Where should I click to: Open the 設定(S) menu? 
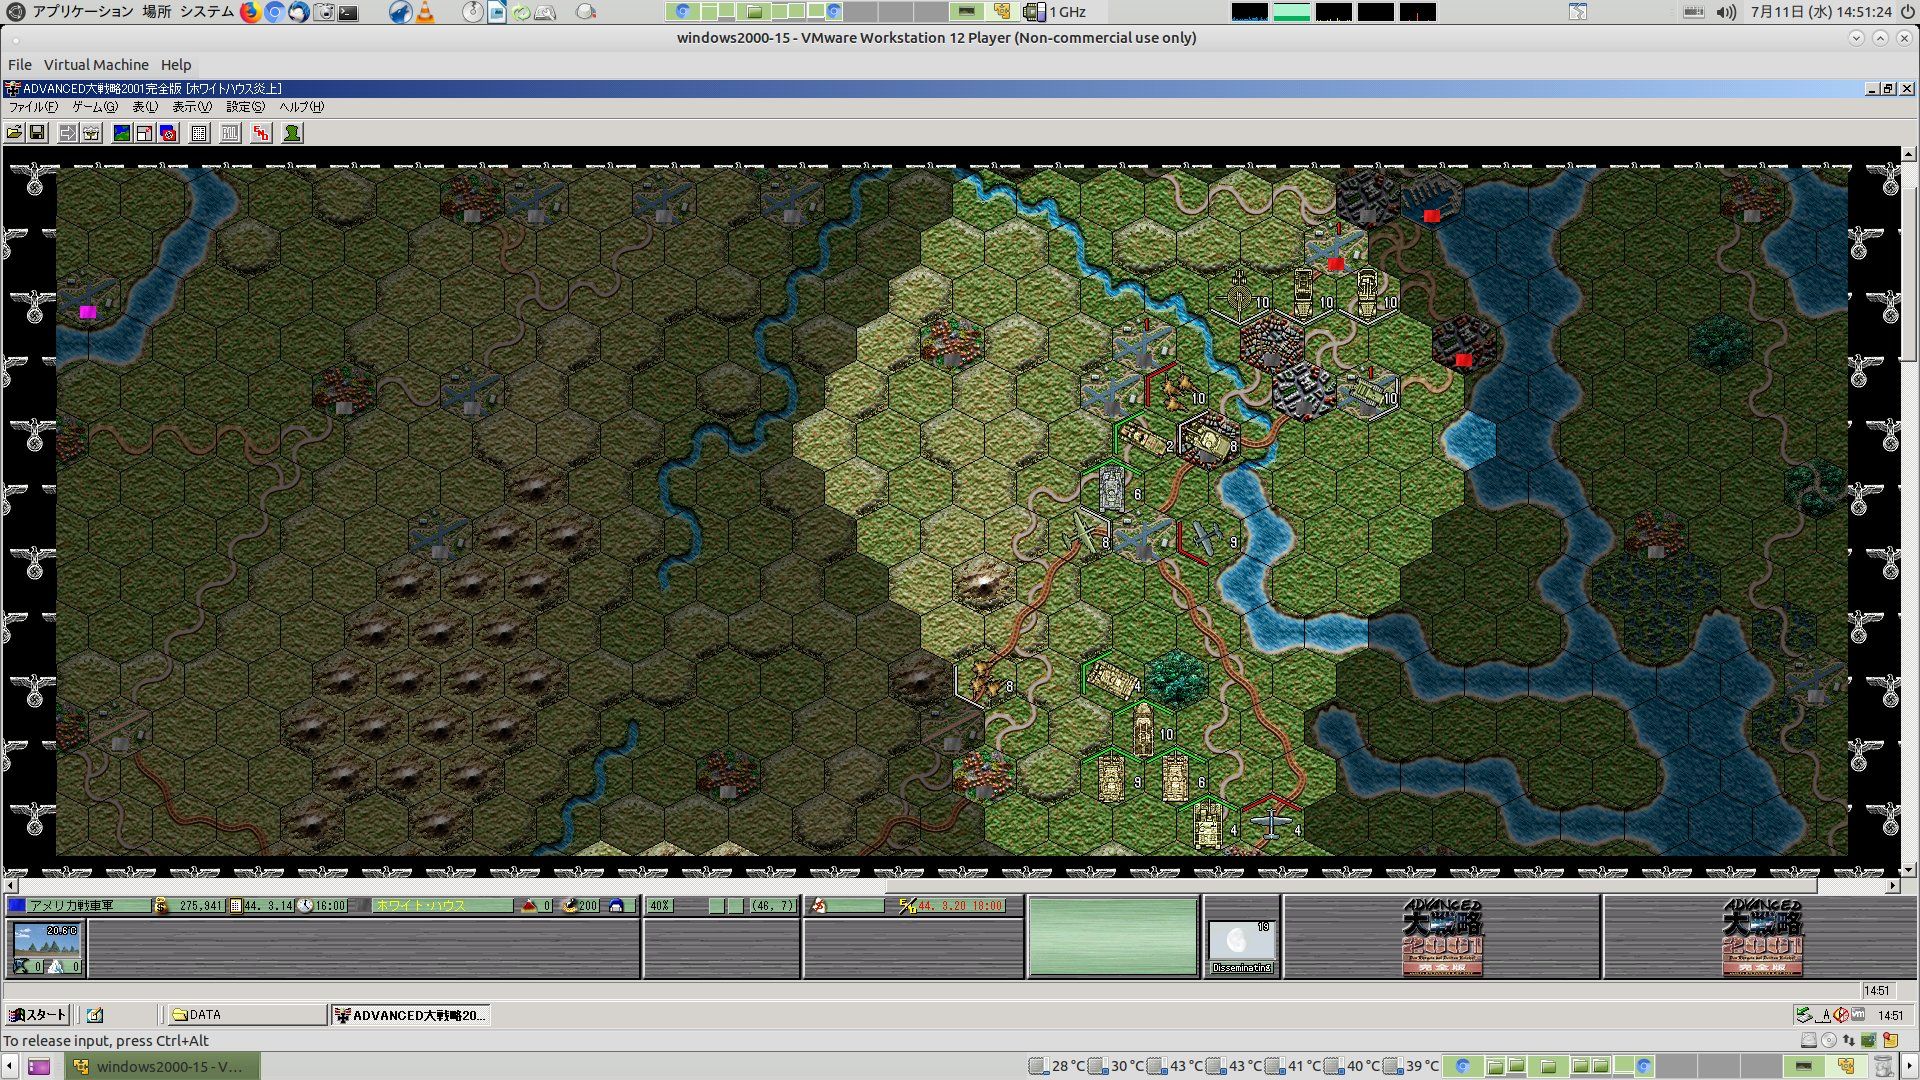point(245,107)
